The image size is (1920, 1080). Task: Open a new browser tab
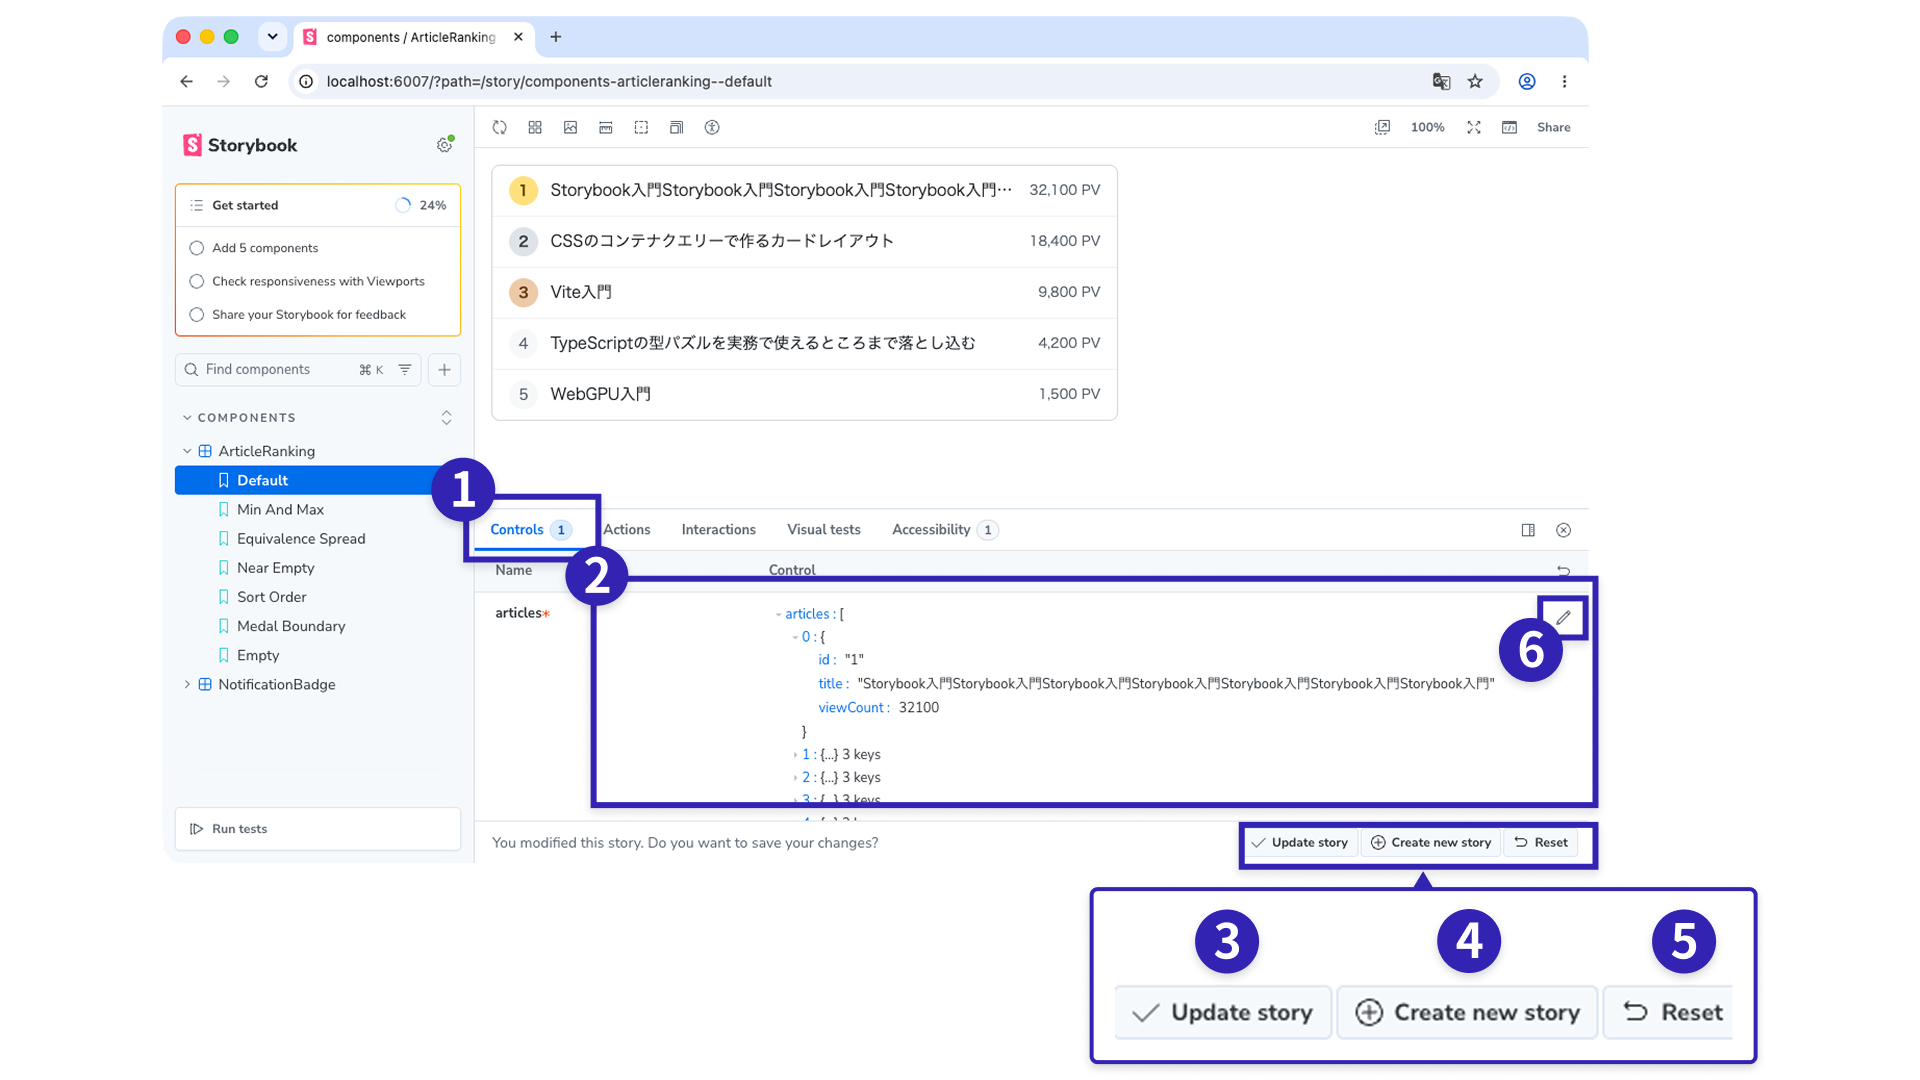point(556,37)
